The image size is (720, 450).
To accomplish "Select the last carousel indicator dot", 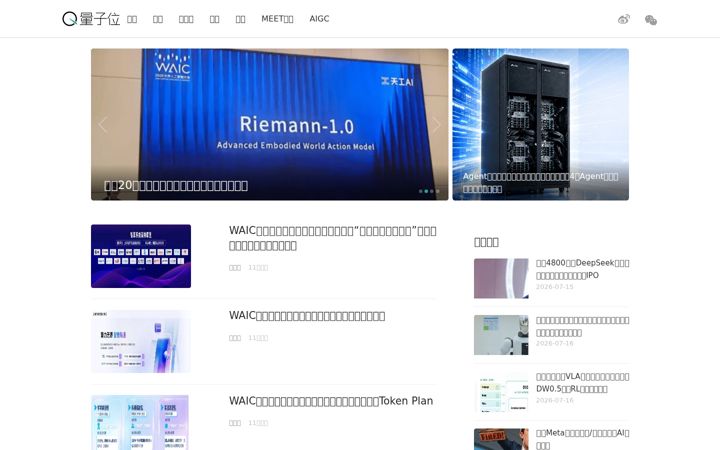I will (438, 191).
